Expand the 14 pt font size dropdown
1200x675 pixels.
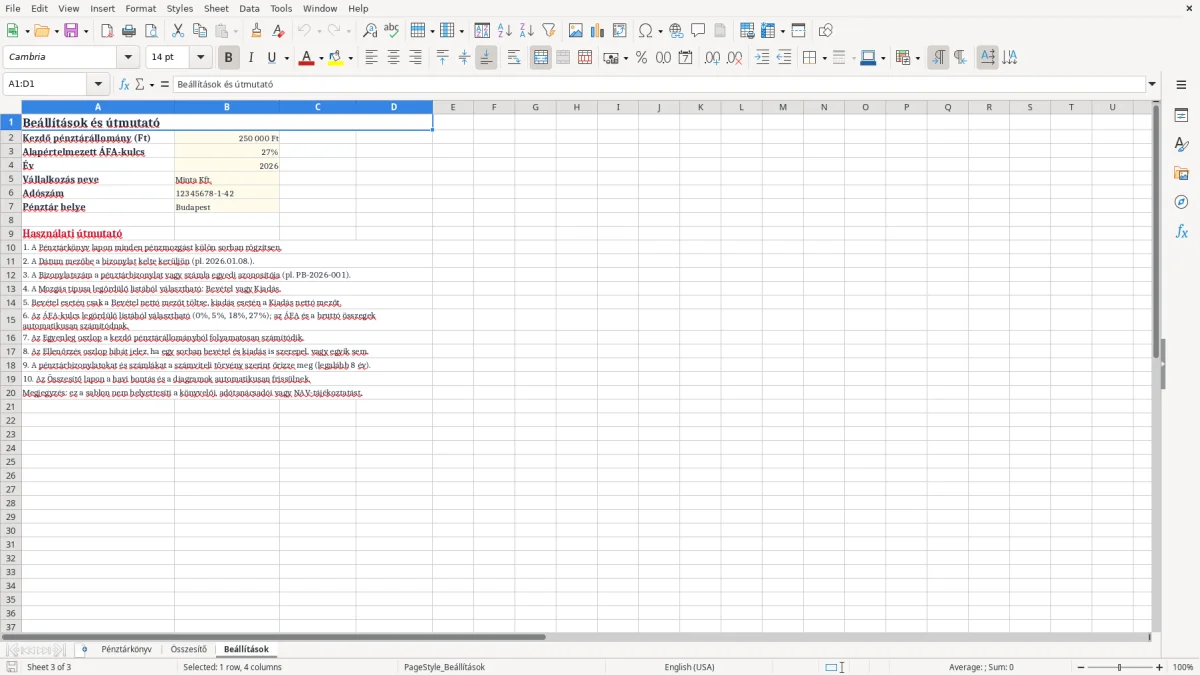[200, 58]
